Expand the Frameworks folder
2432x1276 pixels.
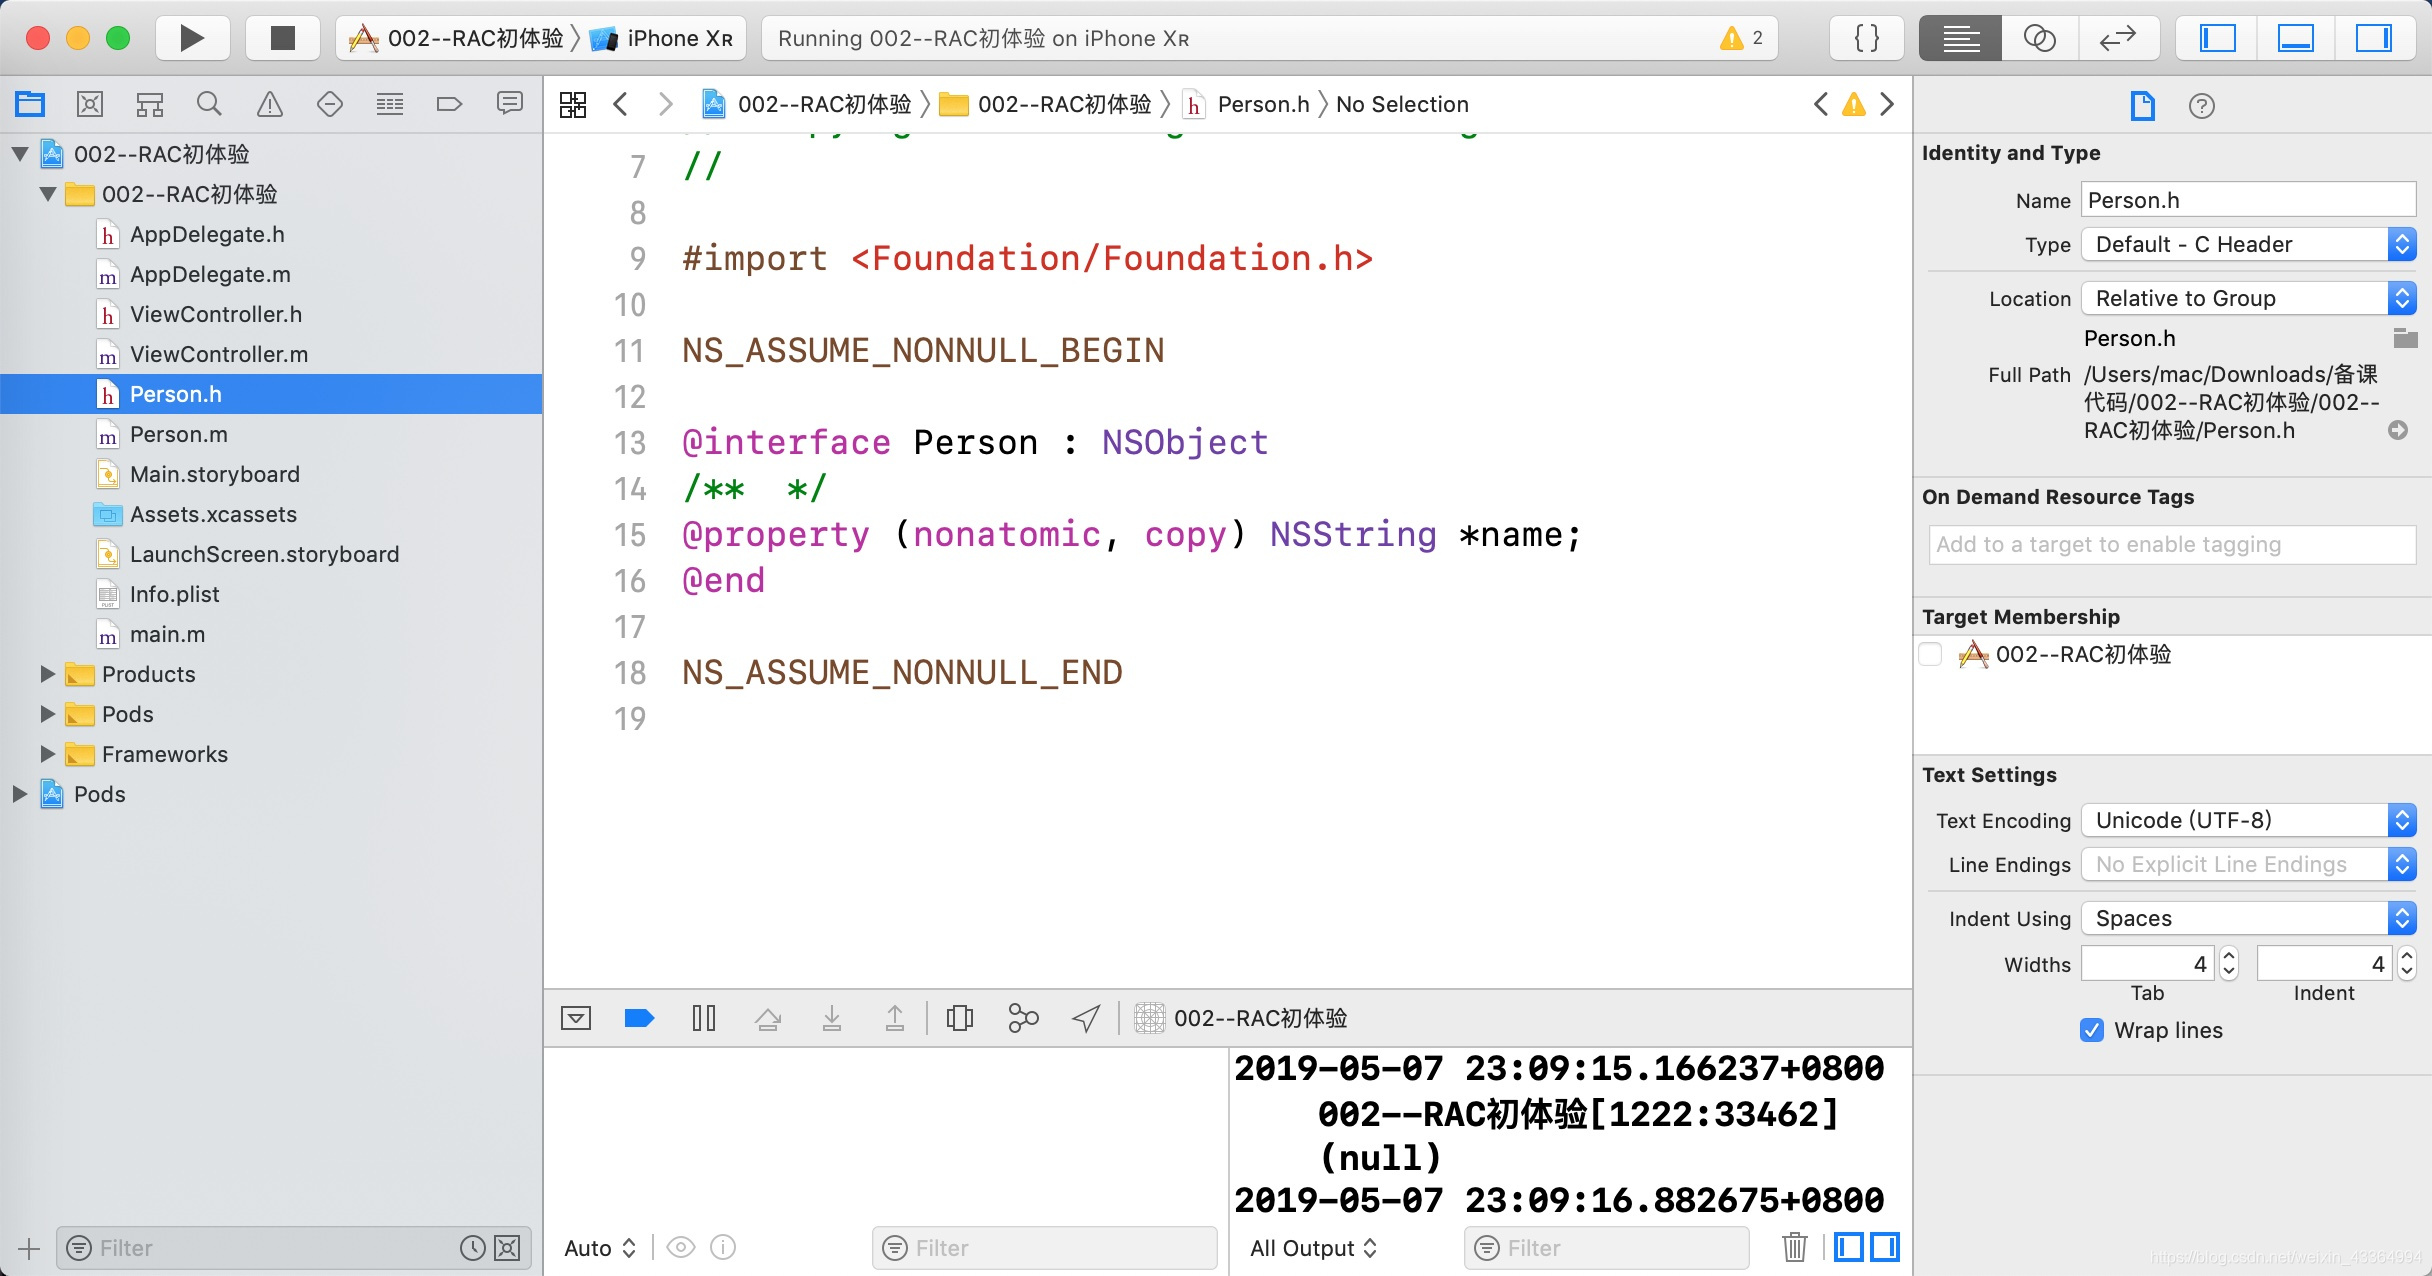(47, 754)
